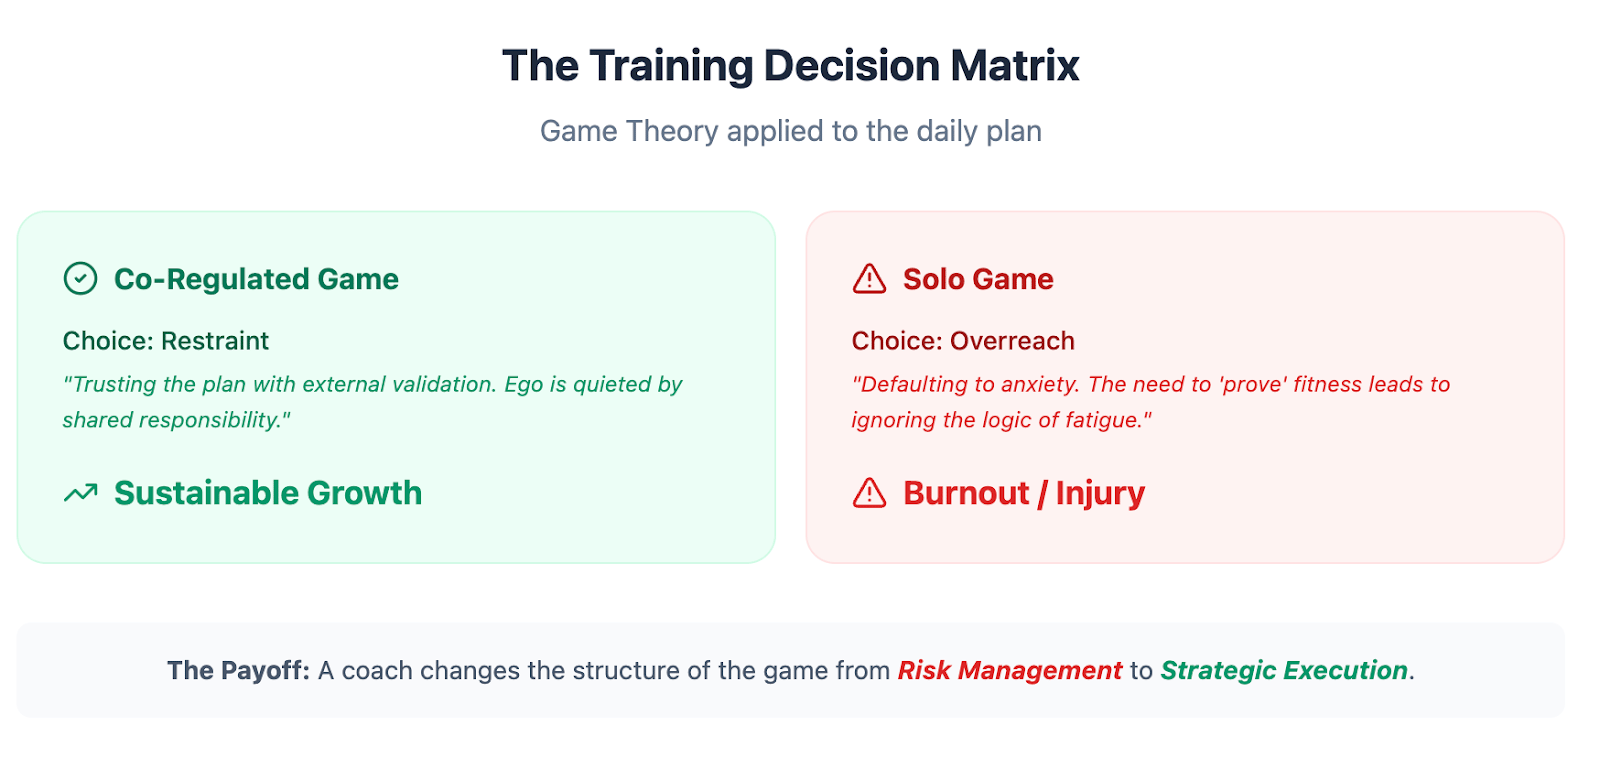Click the red 'Risk Management' phrase
The height and width of the screenshot is (769, 1600).
1009,670
